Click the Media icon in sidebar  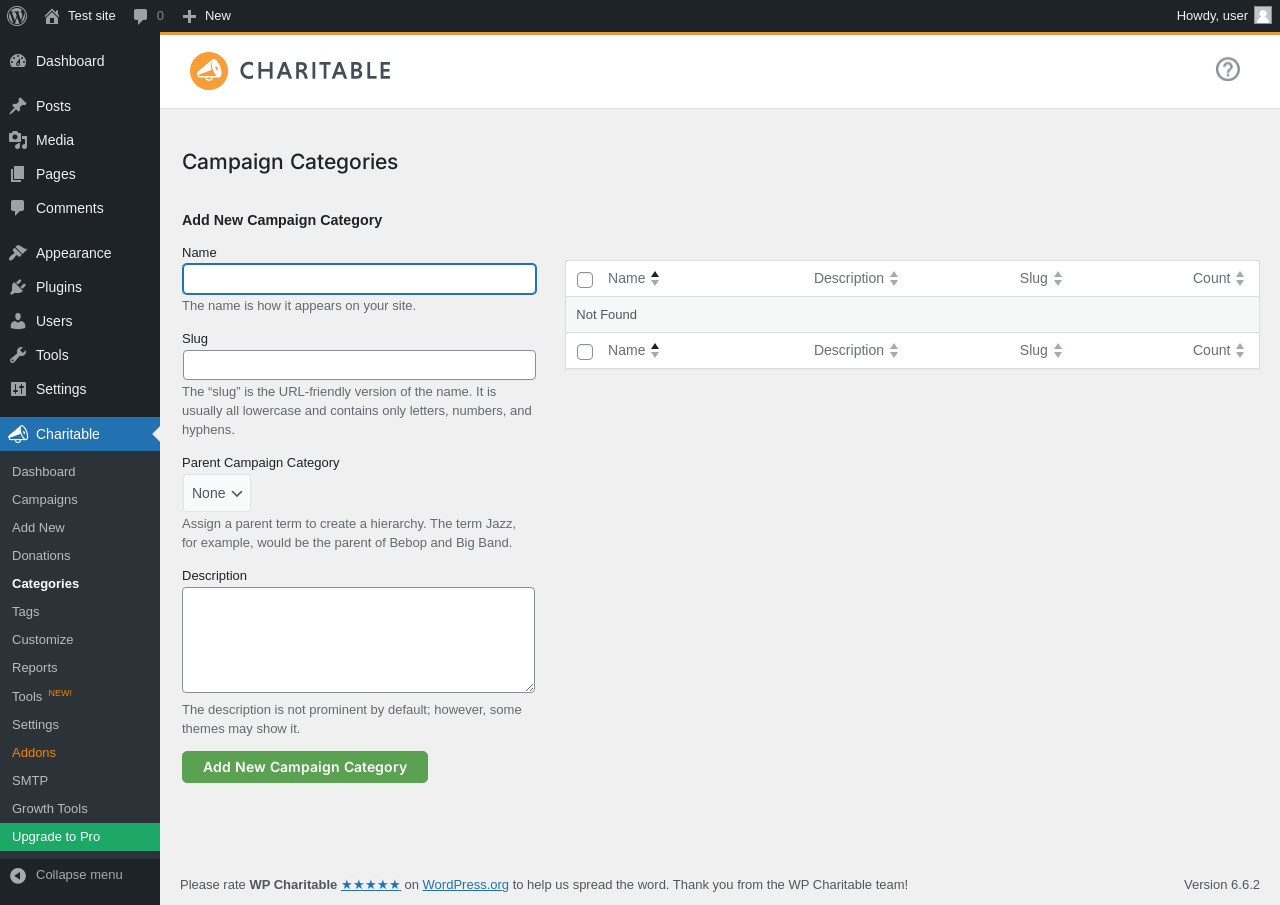click(18, 140)
